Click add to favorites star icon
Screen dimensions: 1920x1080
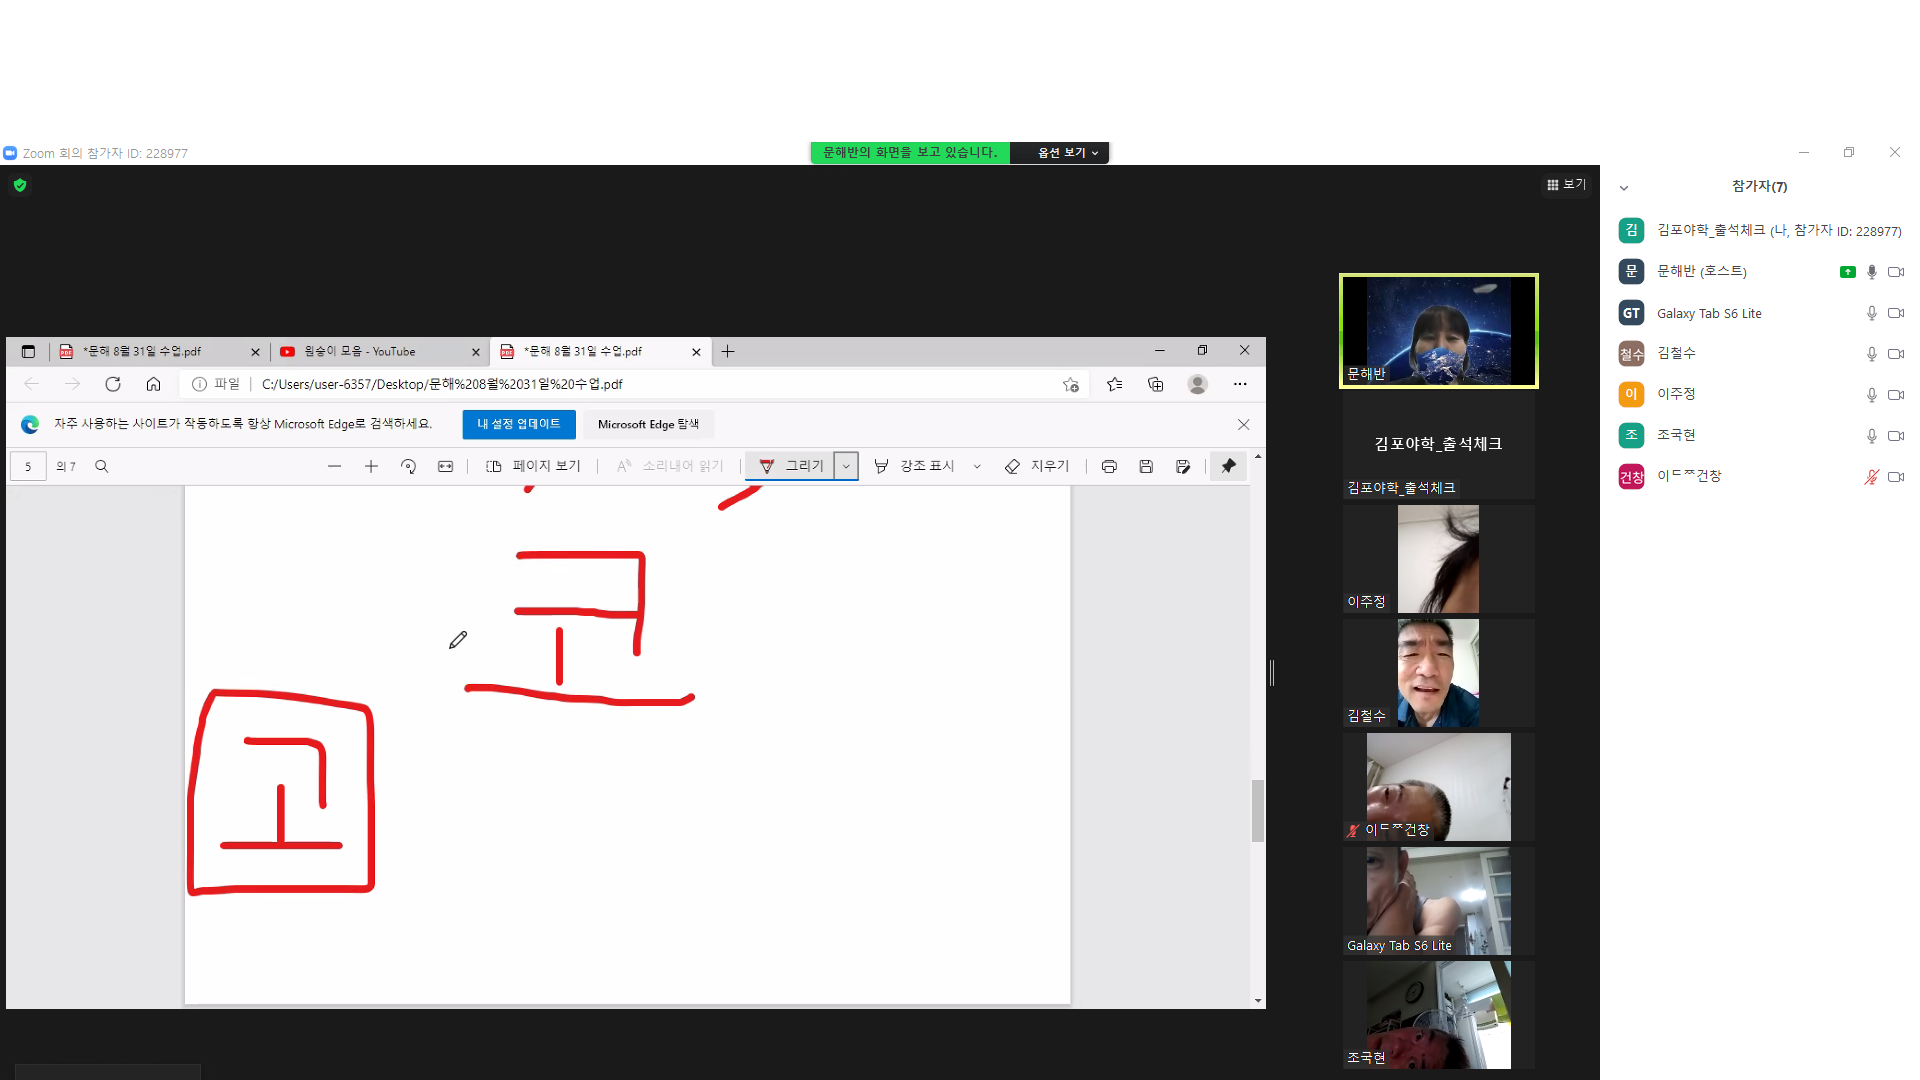[1070, 384]
